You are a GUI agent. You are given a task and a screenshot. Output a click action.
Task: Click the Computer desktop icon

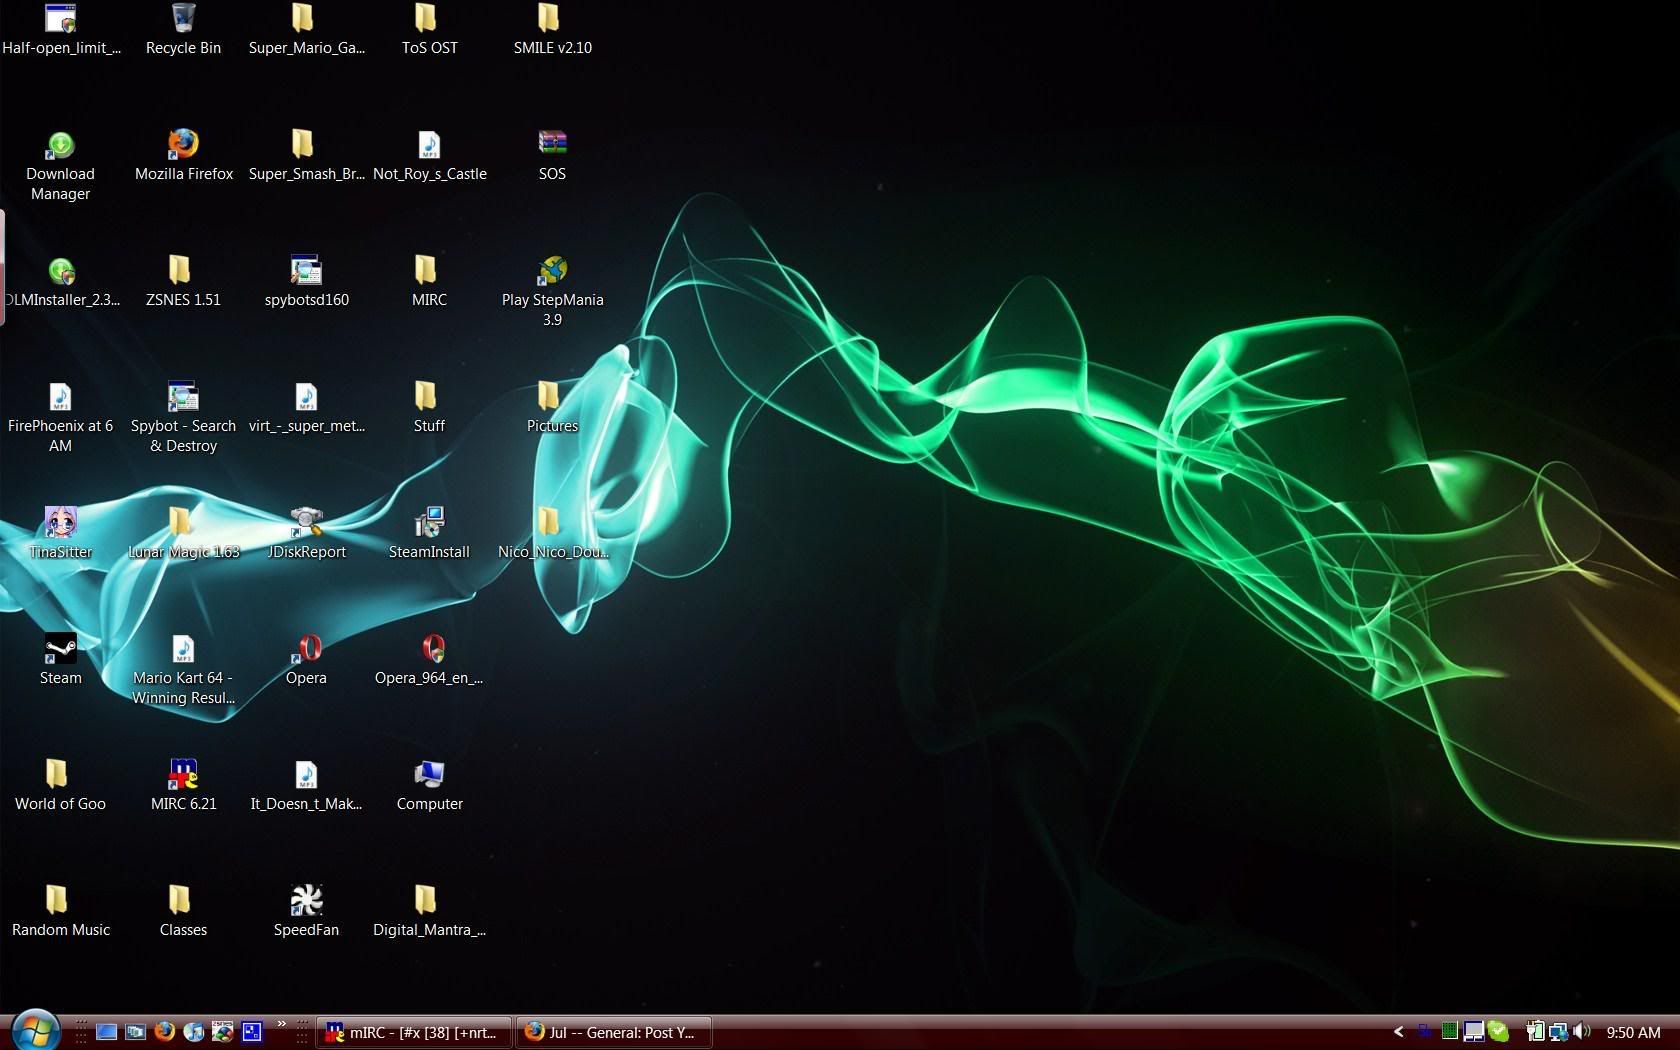[x=429, y=775]
